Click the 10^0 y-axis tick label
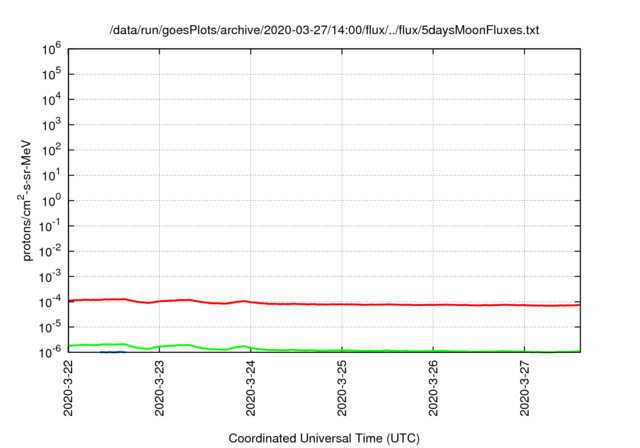 (51, 201)
